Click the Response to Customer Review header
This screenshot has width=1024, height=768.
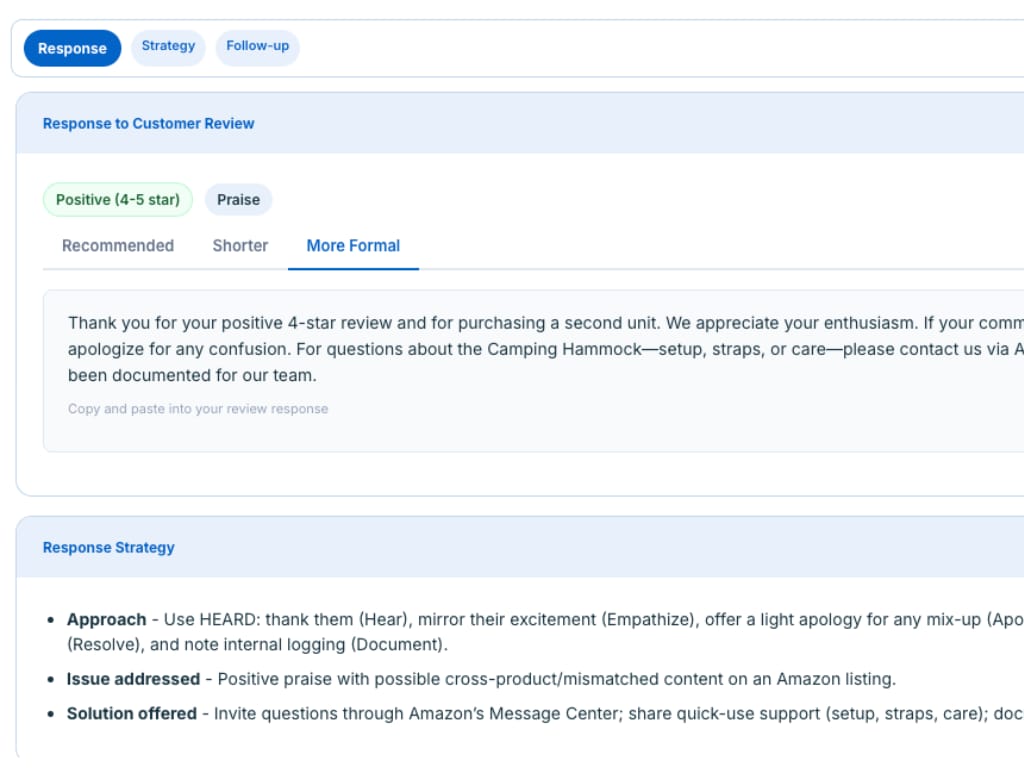148,124
